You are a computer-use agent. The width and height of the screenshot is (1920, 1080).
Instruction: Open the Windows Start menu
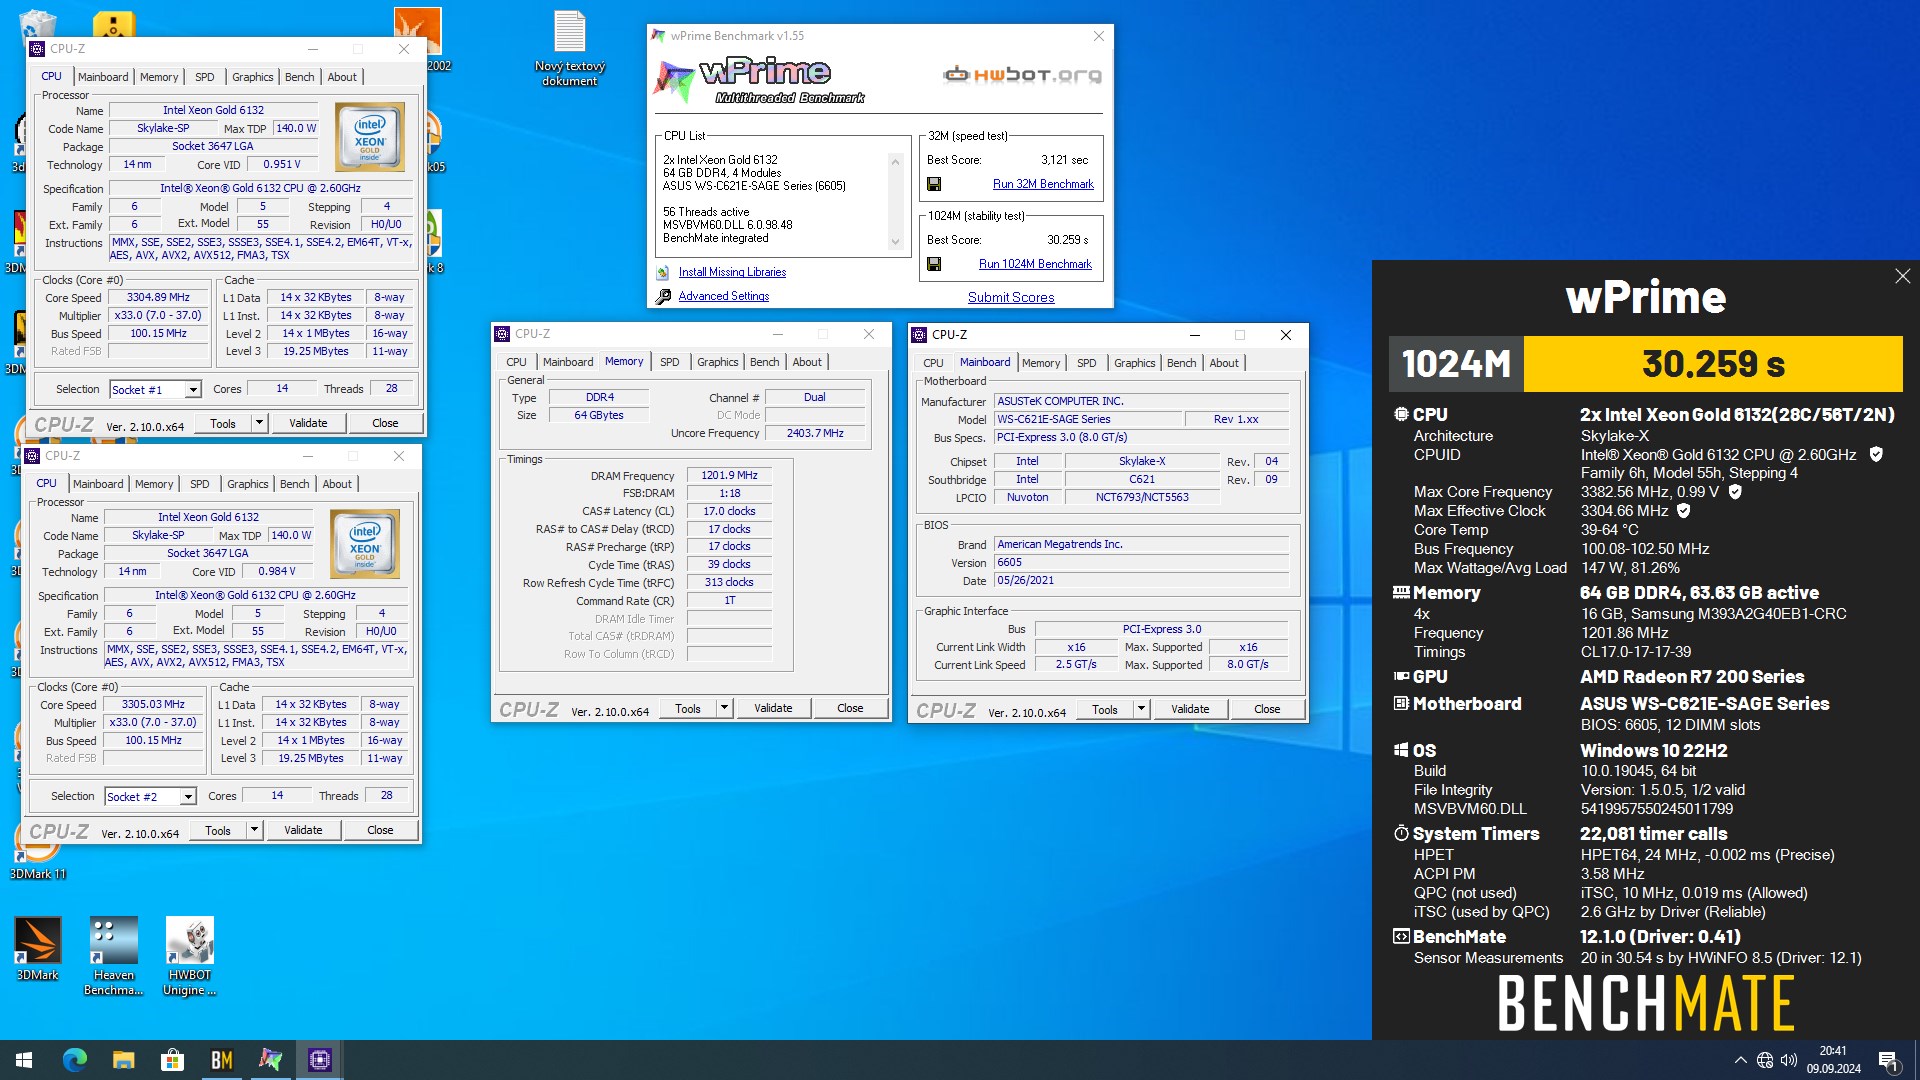coord(24,1060)
